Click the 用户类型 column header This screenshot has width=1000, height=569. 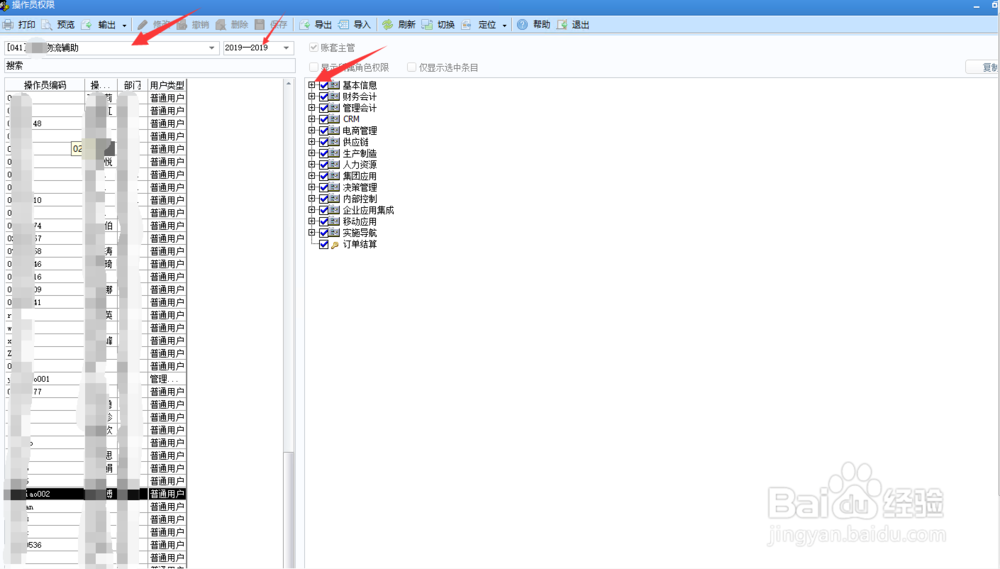click(x=167, y=85)
